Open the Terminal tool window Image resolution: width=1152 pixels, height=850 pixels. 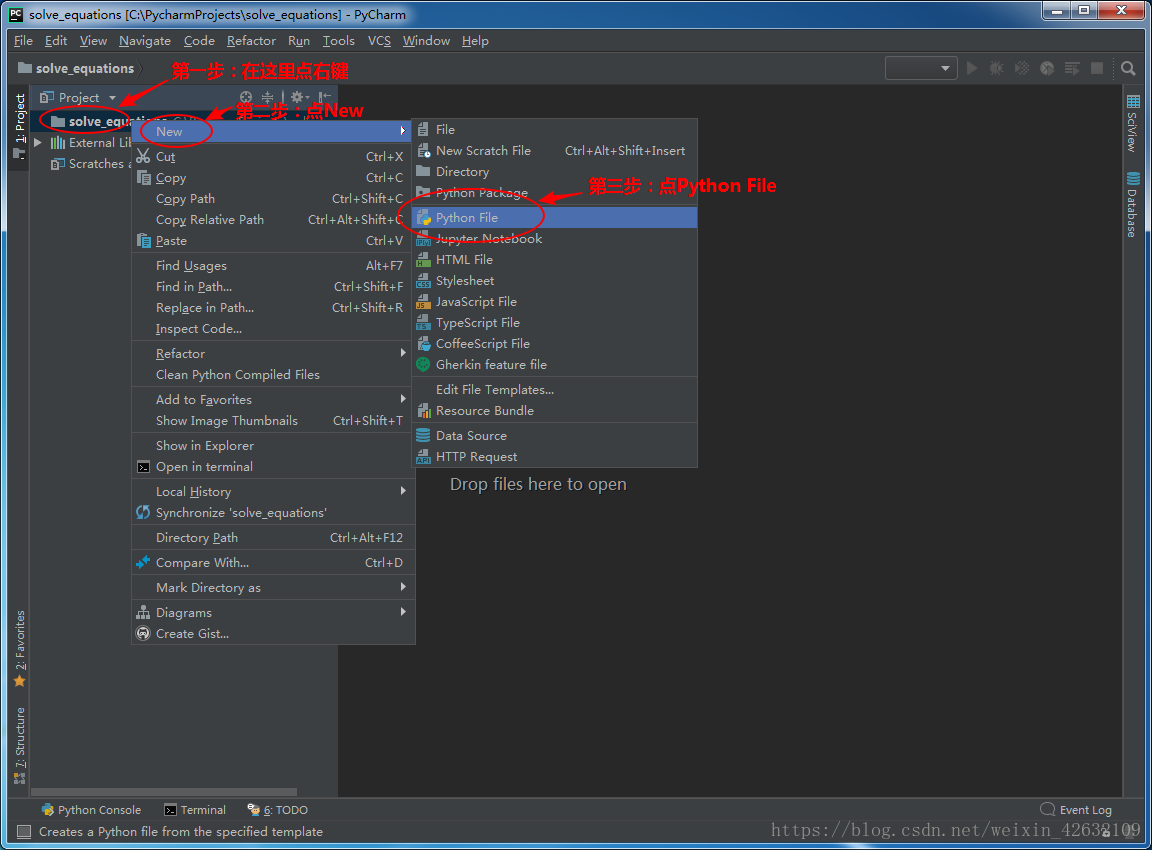coord(195,810)
